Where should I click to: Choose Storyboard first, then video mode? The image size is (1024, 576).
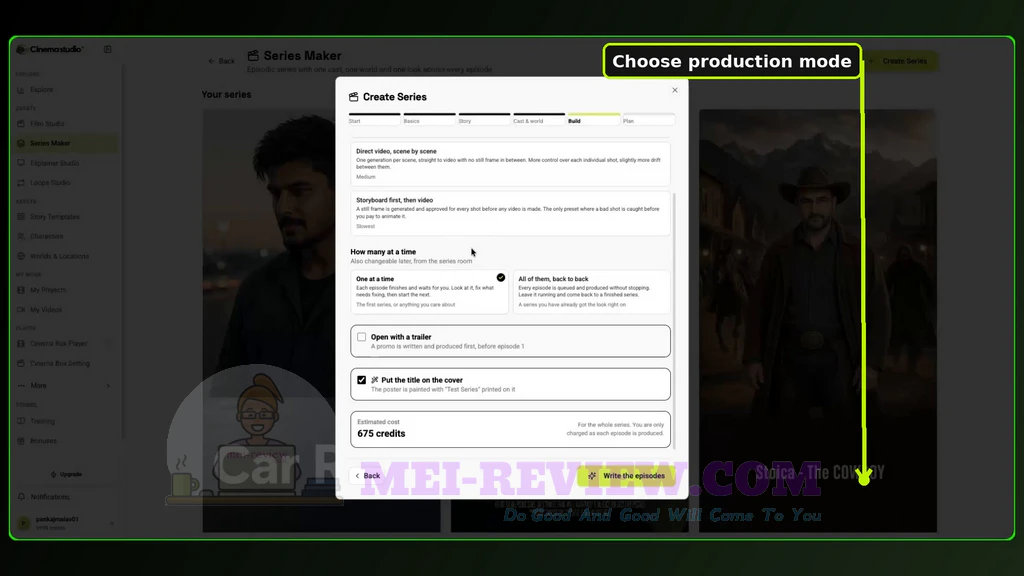510,213
